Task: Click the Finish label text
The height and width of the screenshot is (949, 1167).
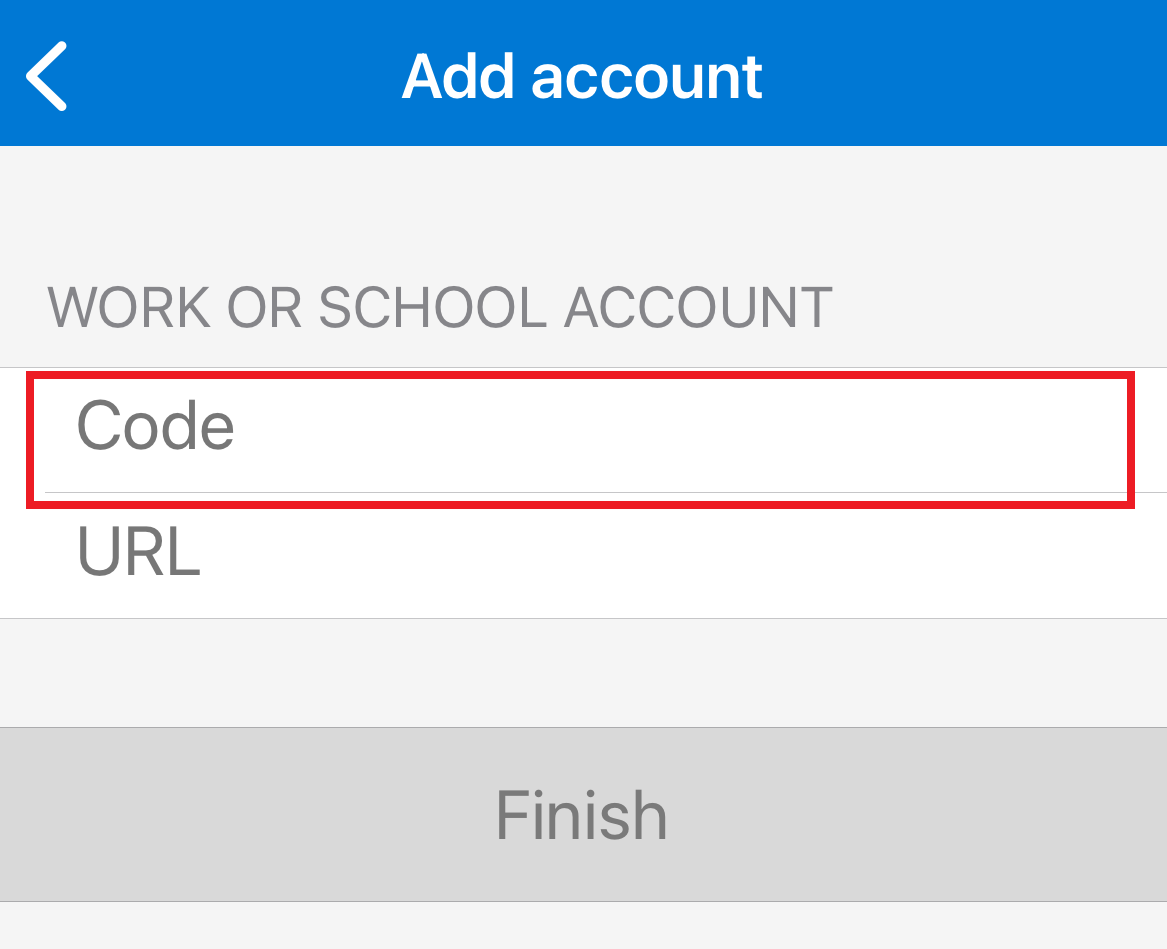Action: [x=581, y=815]
